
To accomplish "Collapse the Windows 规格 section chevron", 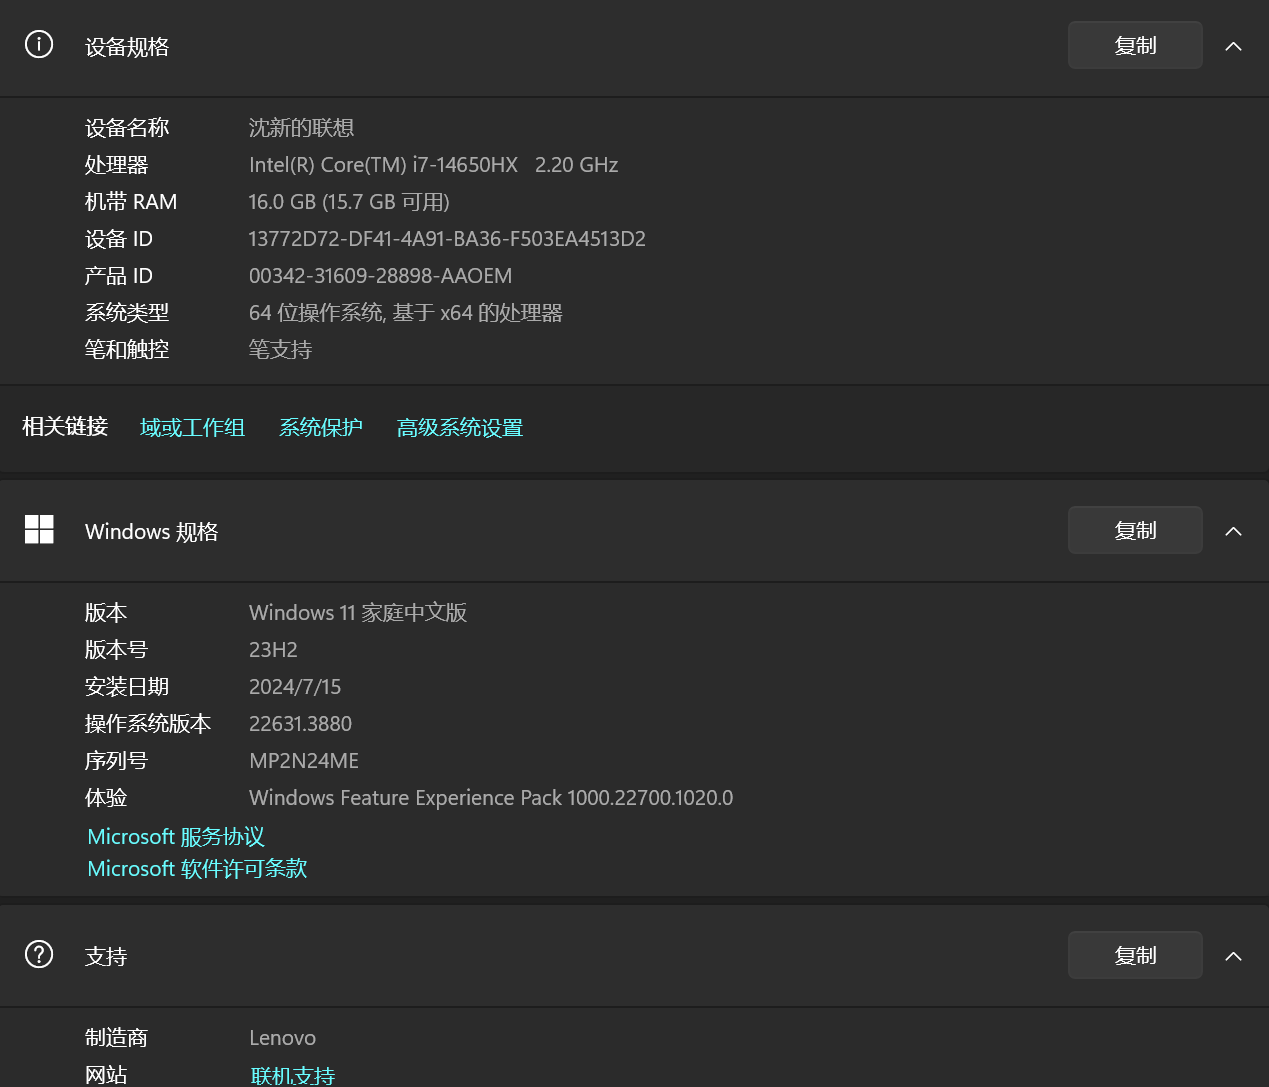I will coord(1233,531).
